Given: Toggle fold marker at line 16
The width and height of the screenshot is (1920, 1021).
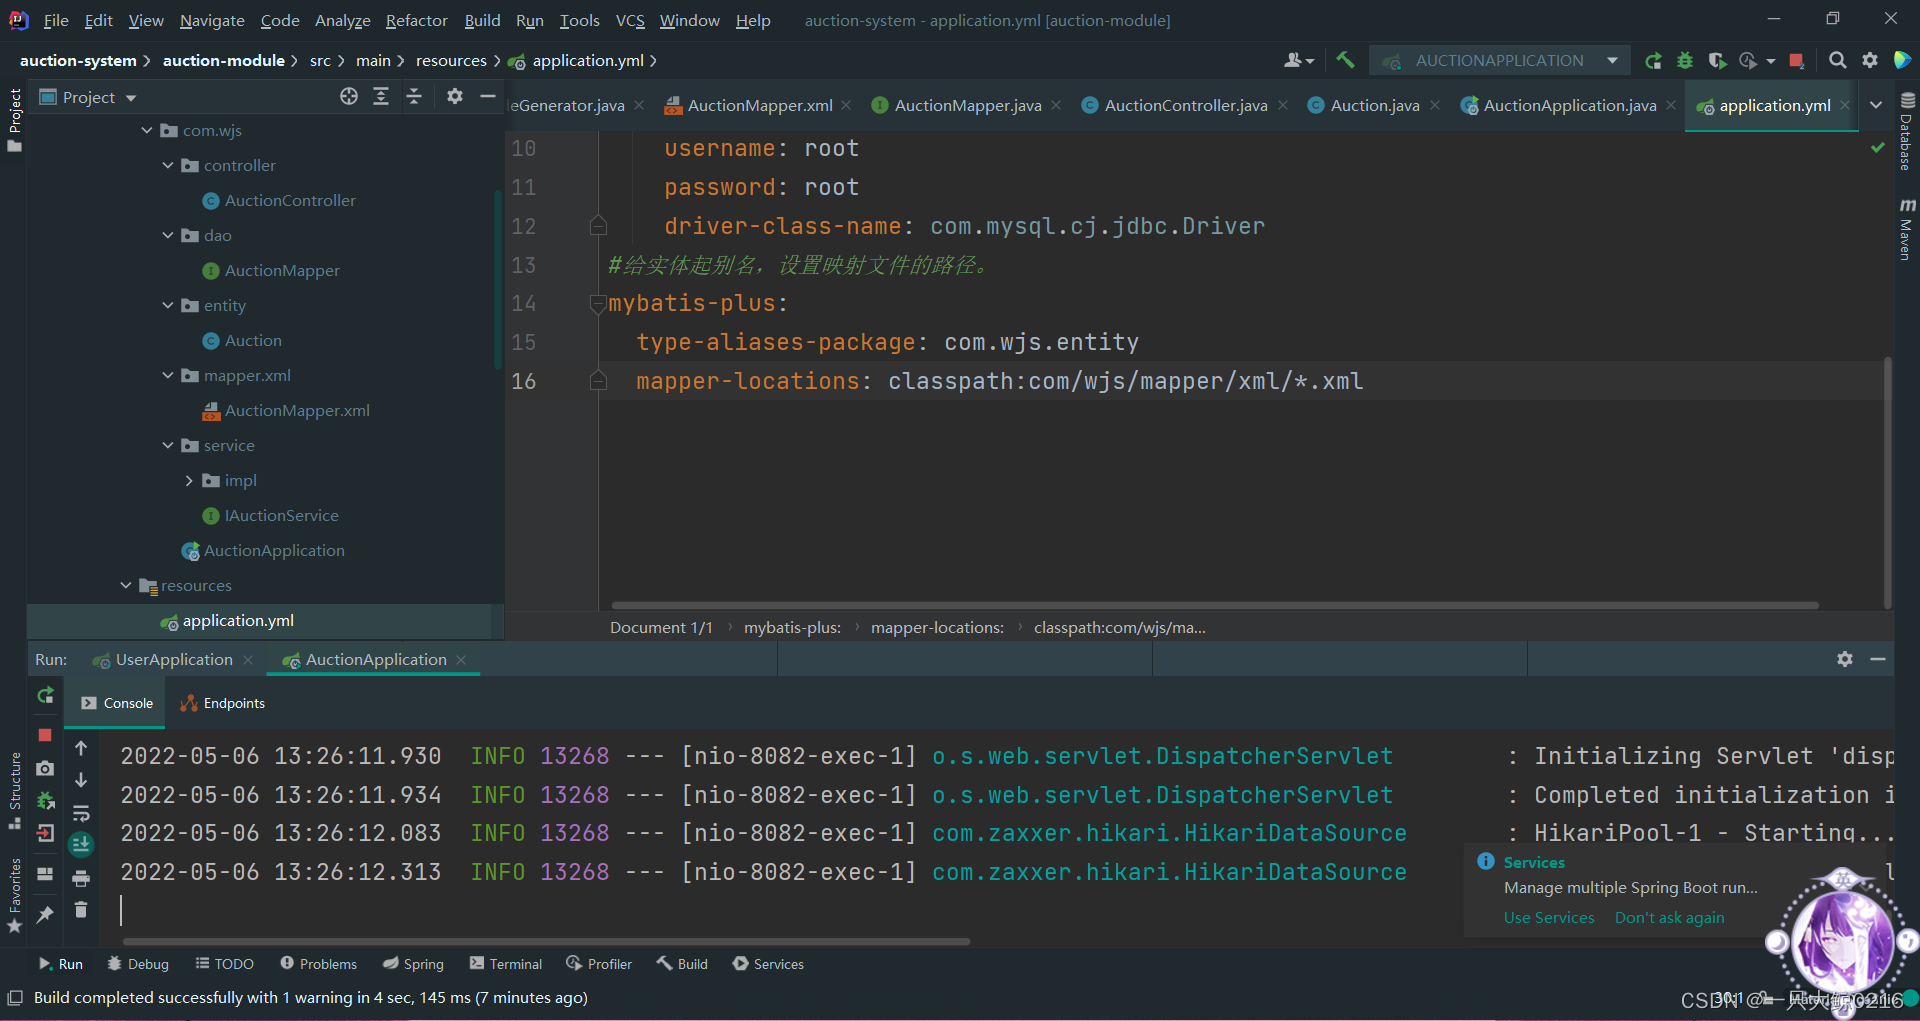Looking at the screenshot, I should coord(598,381).
